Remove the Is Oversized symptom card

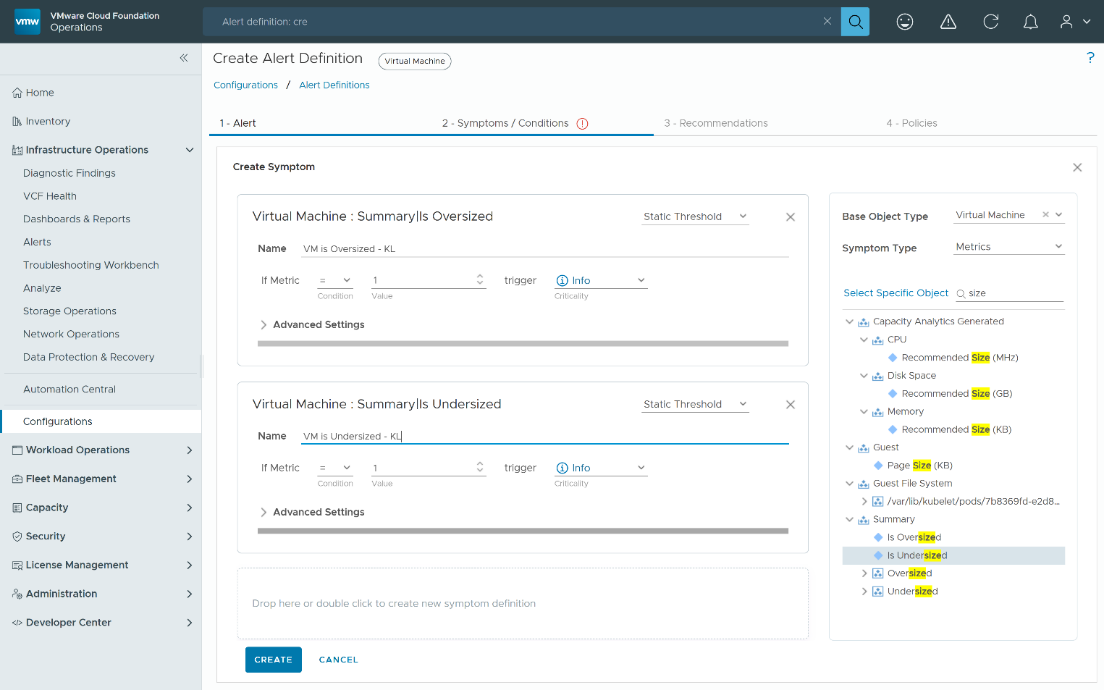tap(790, 217)
